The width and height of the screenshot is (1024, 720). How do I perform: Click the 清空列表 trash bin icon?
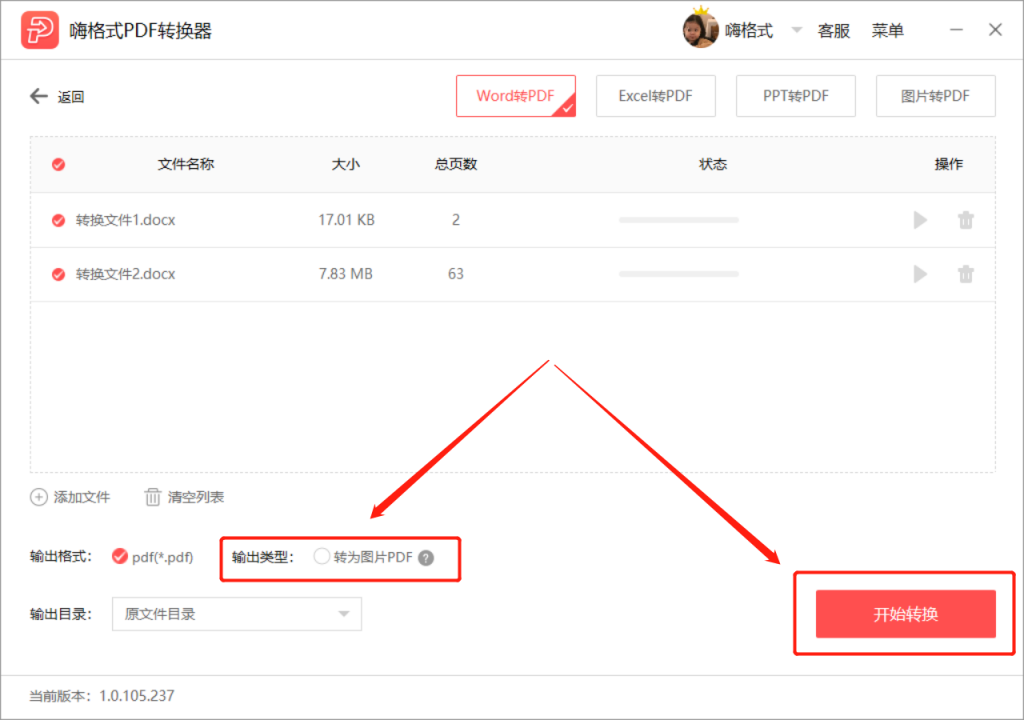pos(152,497)
